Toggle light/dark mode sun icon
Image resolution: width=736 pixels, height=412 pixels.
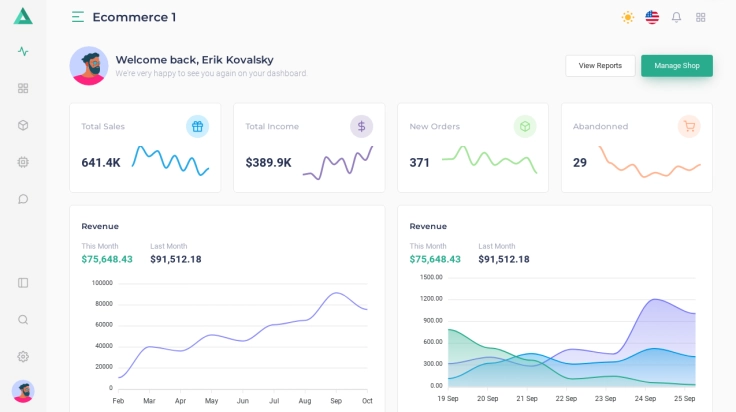[x=627, y=17]
